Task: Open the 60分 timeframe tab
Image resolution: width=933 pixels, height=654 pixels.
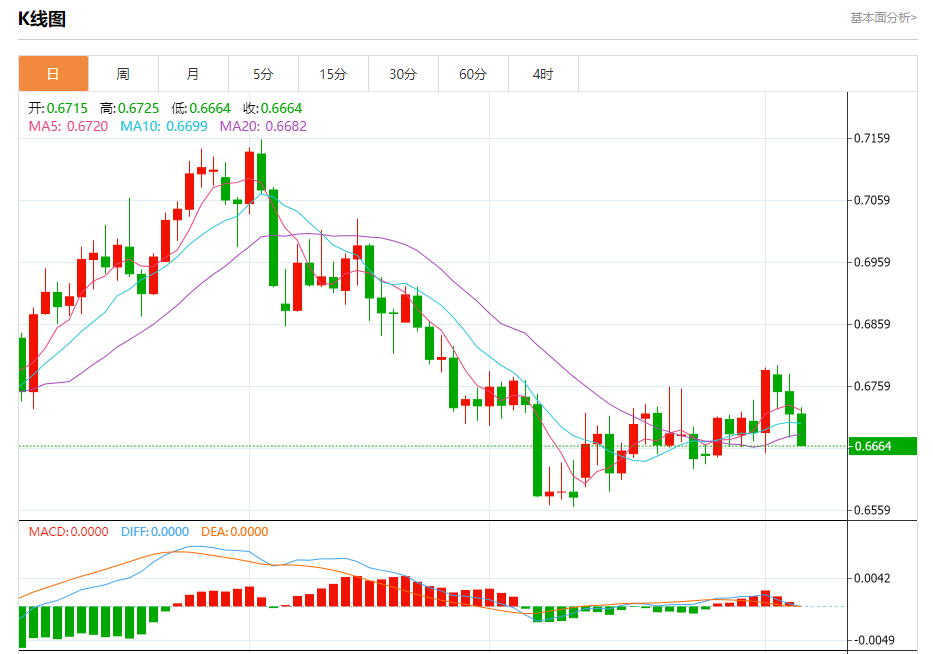Action: tap(473, 74)
